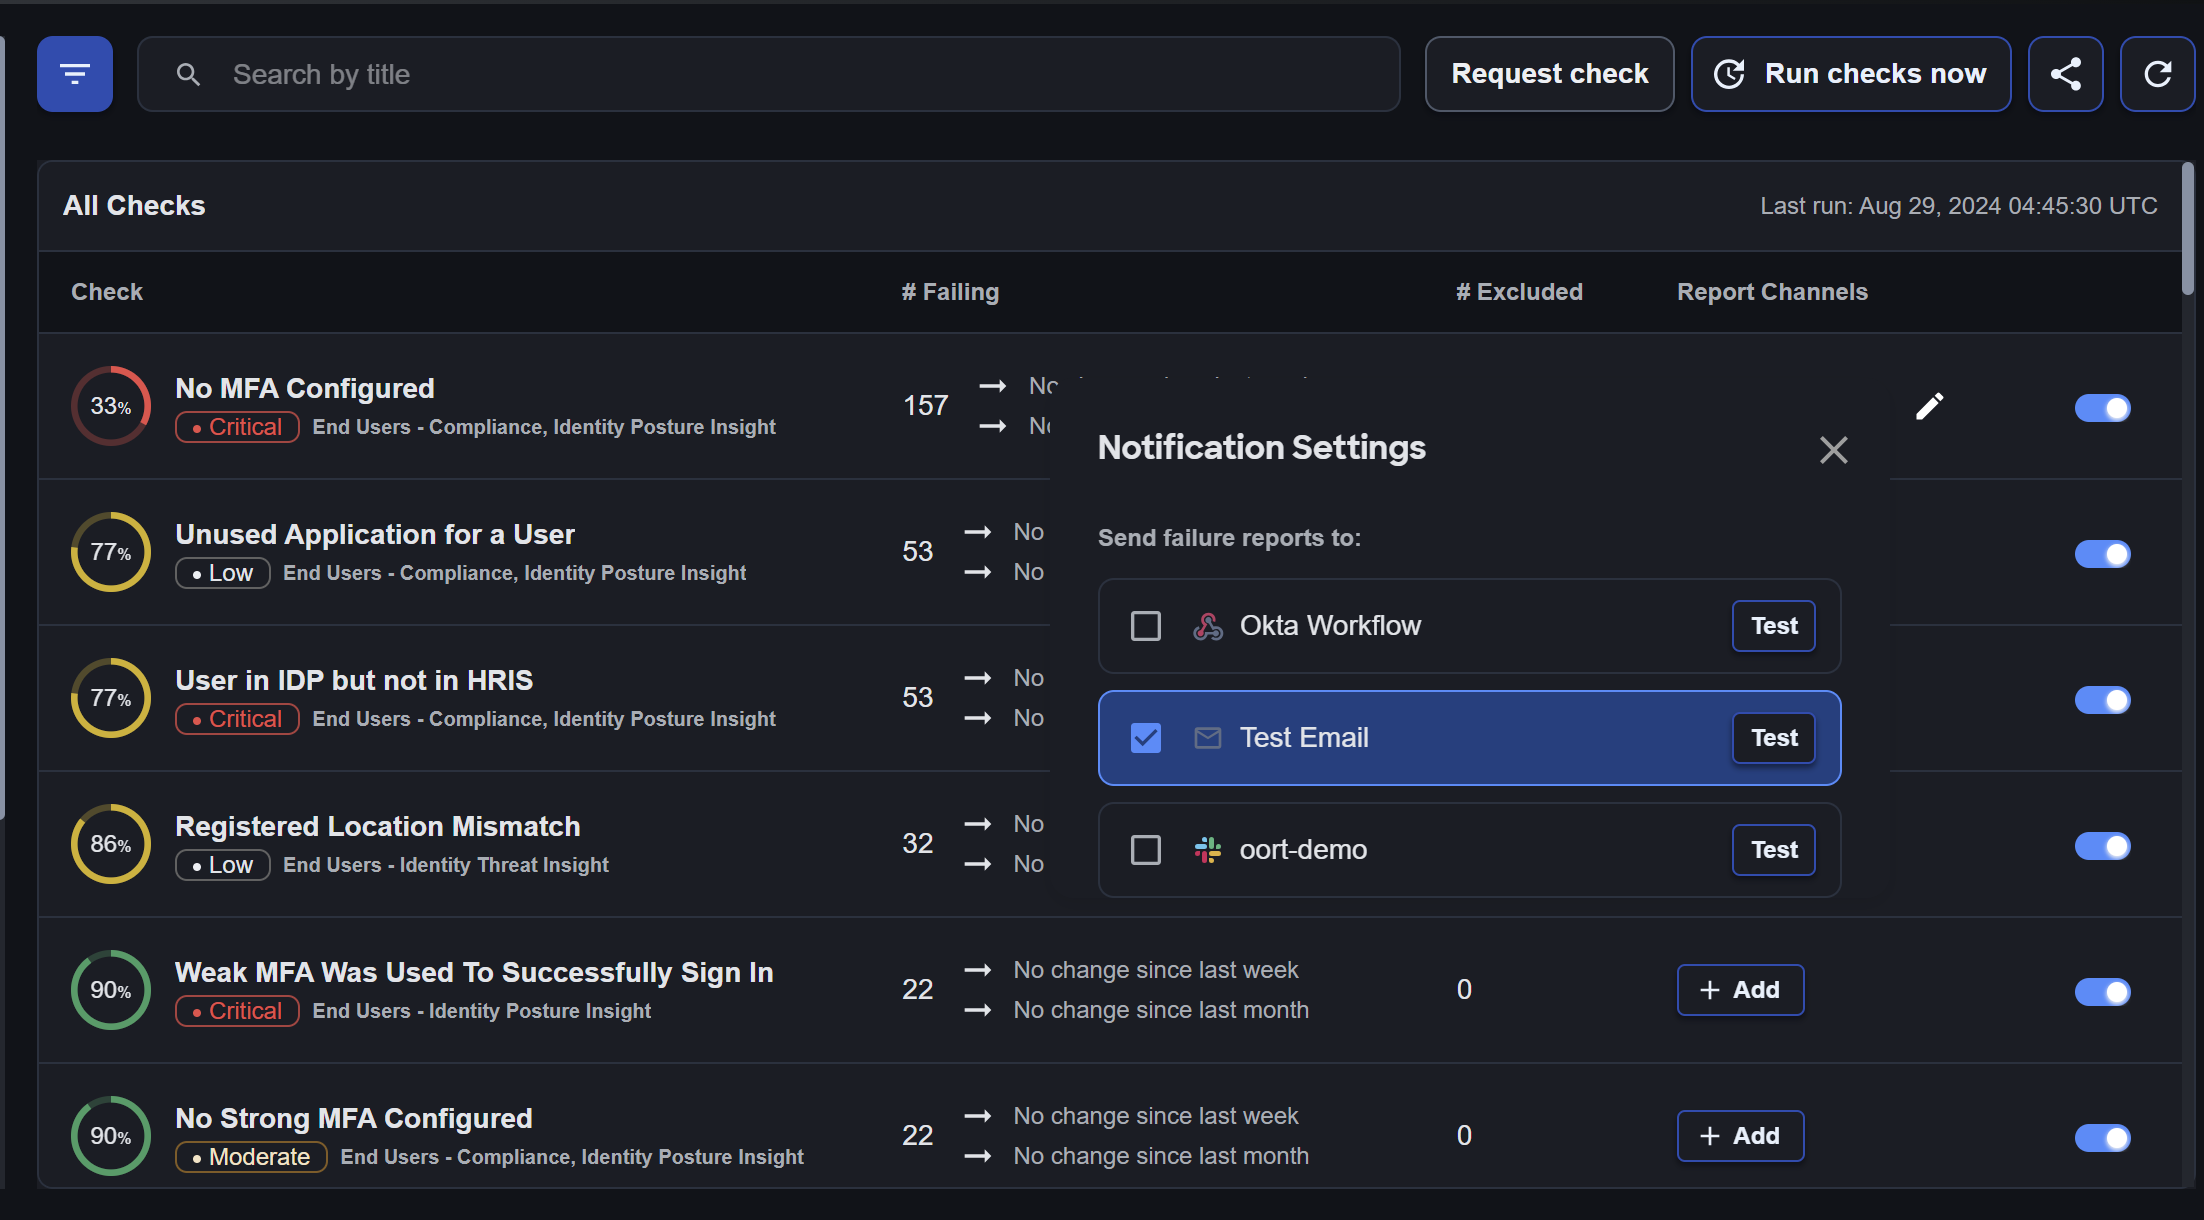Check the Okta Workflow checkbox
Screen dimensions: 2204x1220
click(x=1145, y=626)
